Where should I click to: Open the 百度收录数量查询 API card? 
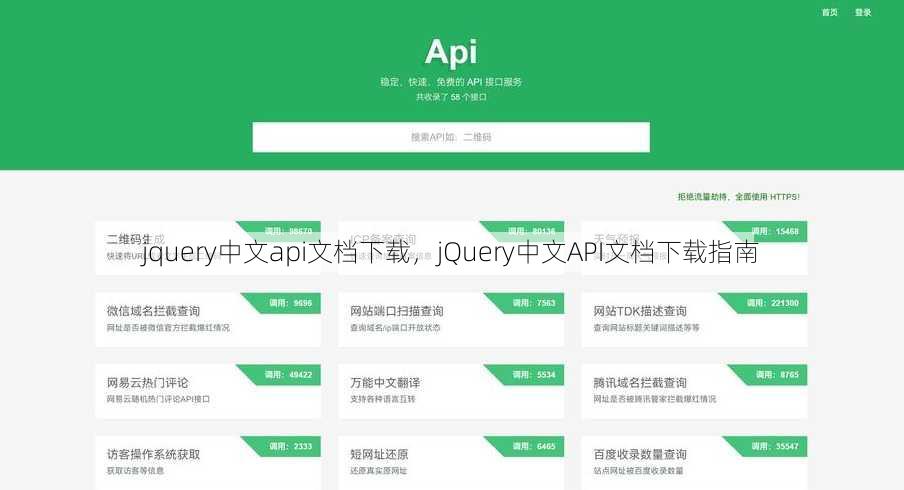[x=694, y=463]
